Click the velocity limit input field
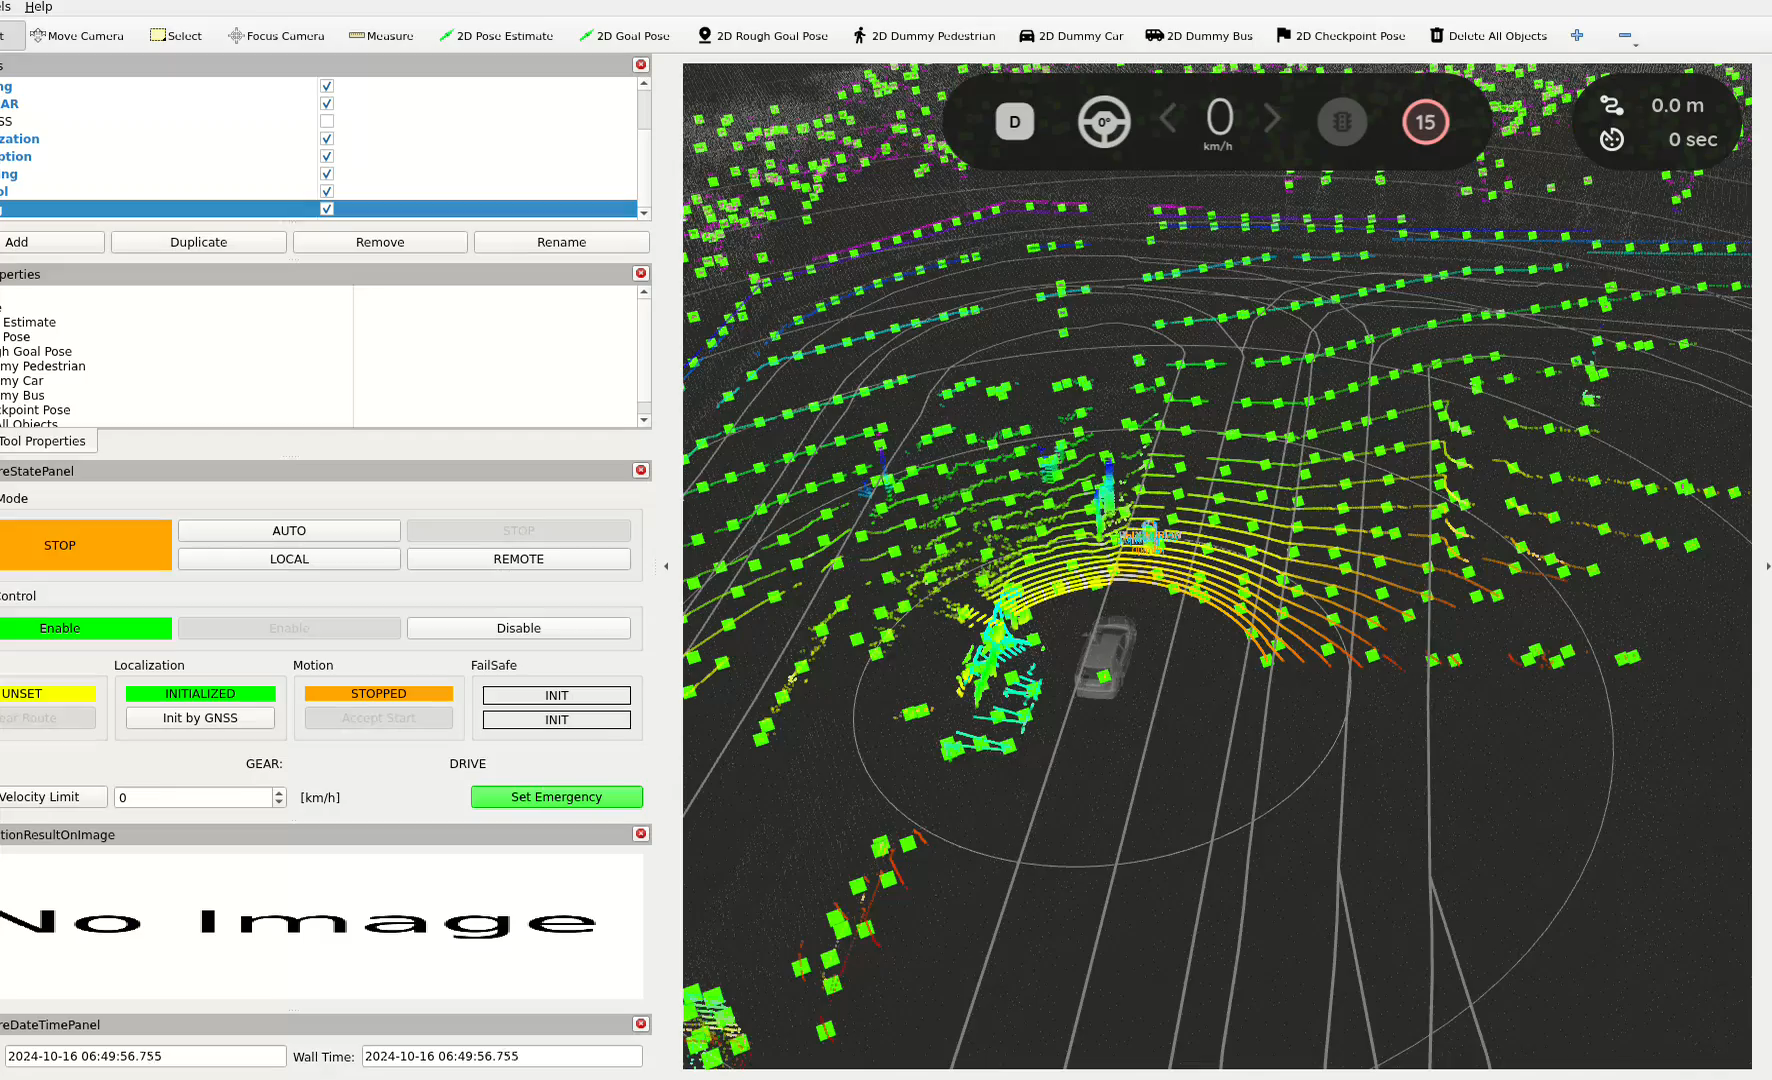Image resolution: width=1772 pixels, height=1080 pixels. coord(193,797)
